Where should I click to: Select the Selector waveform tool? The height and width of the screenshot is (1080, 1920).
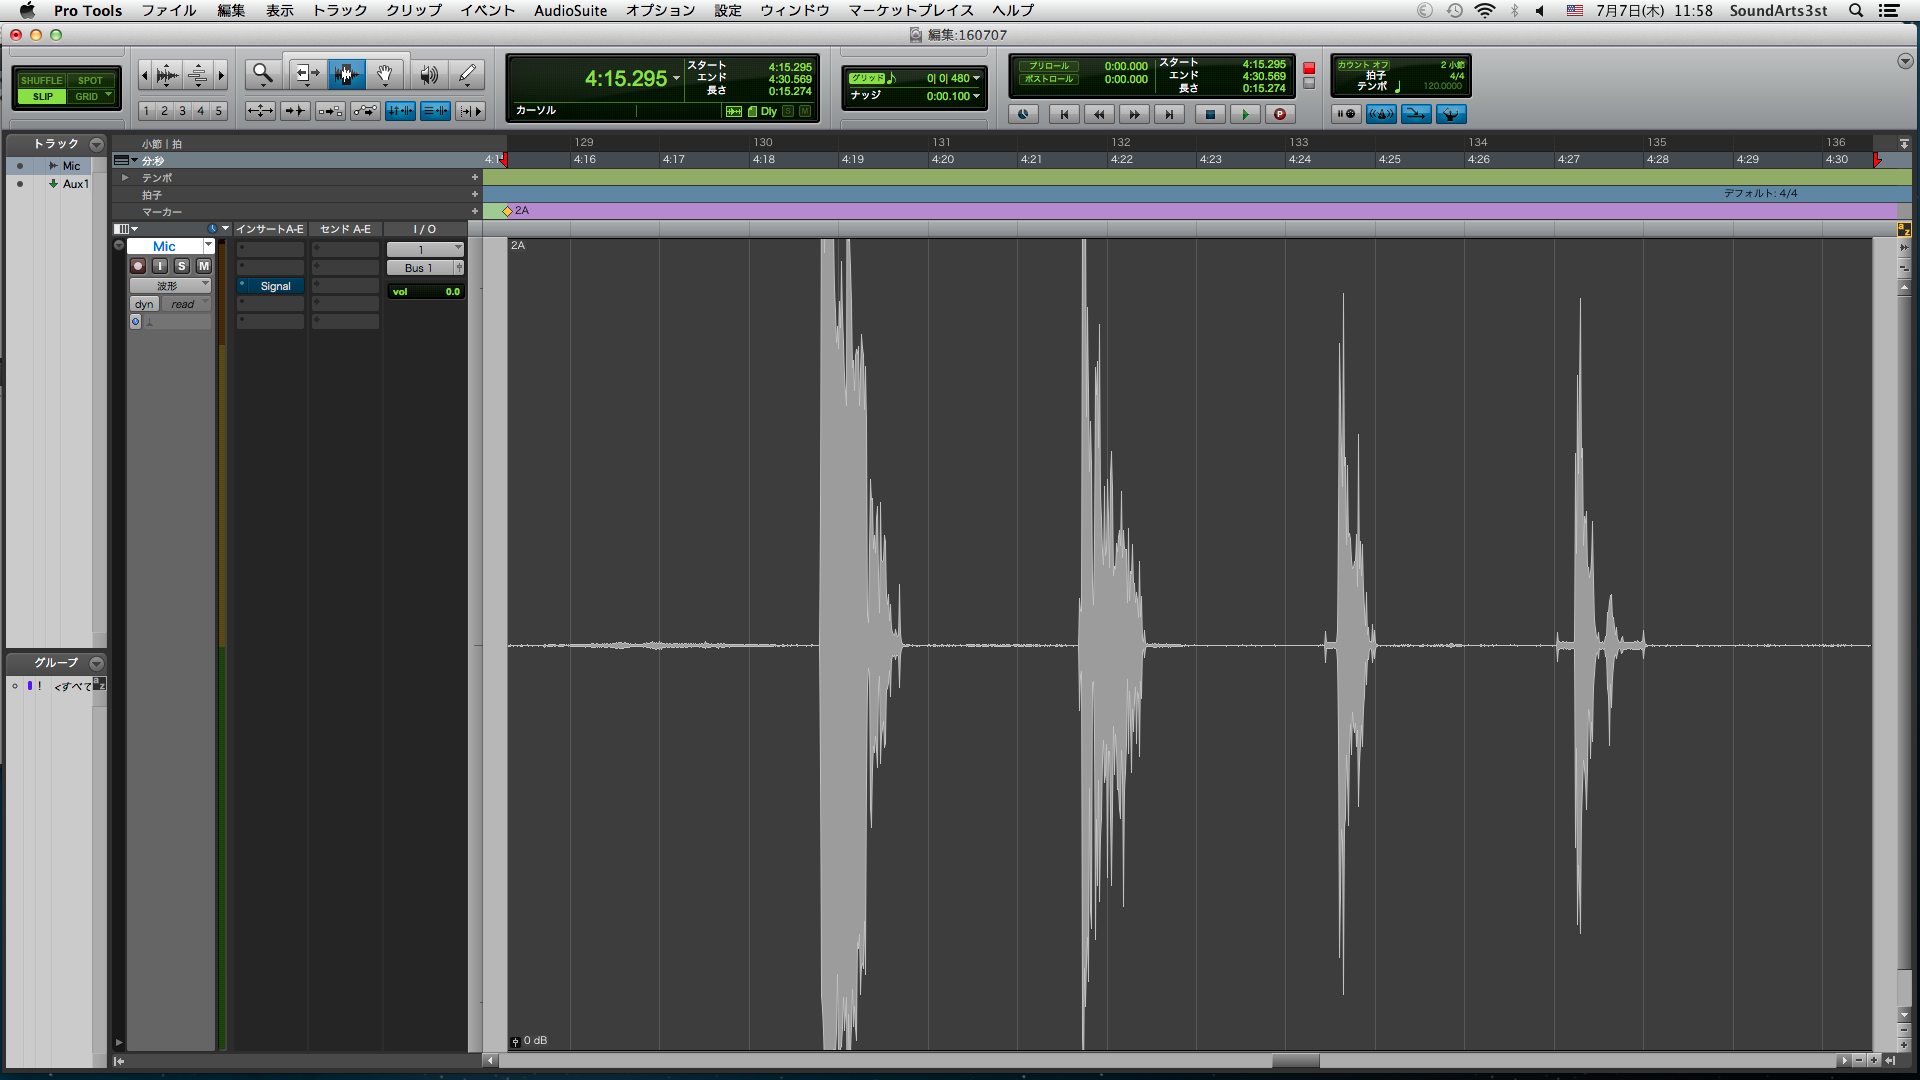coord(346,75)
